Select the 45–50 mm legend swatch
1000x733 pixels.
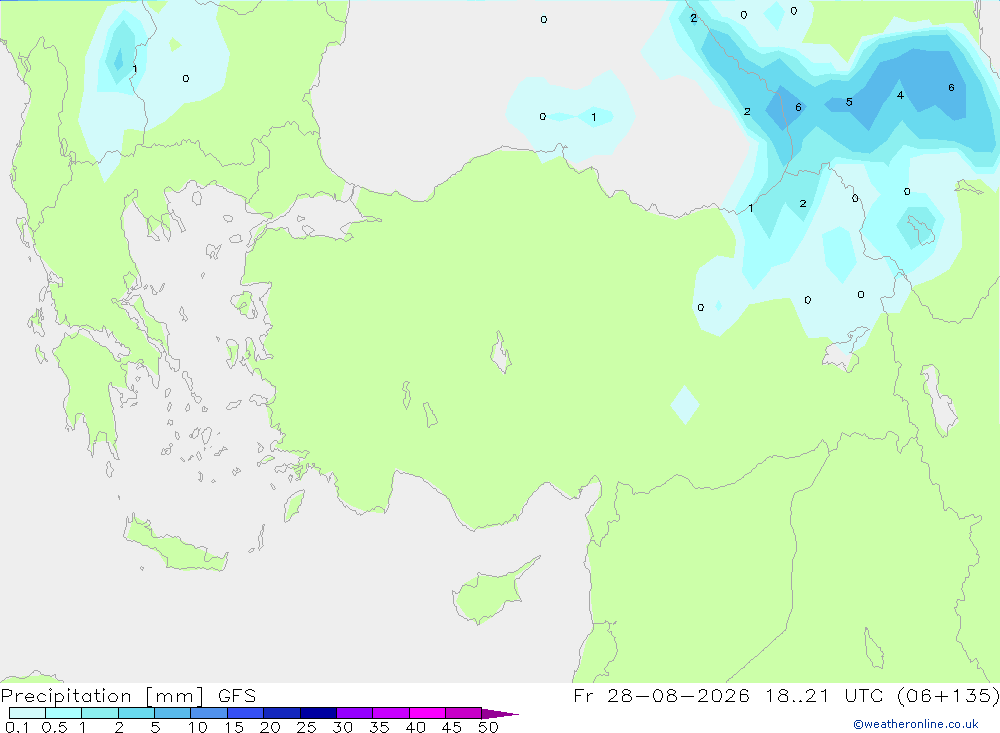(x=464, y=713)
